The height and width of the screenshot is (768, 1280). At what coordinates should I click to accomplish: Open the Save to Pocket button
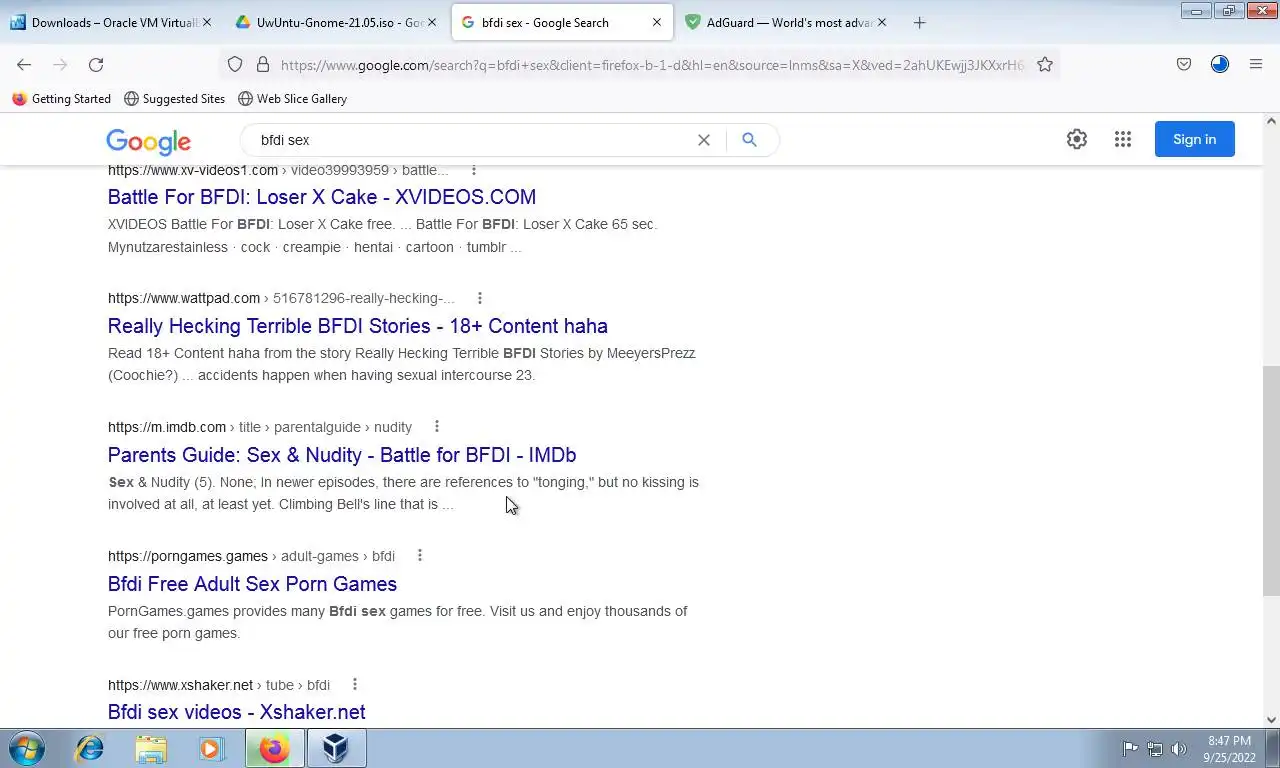[1184, 64]
